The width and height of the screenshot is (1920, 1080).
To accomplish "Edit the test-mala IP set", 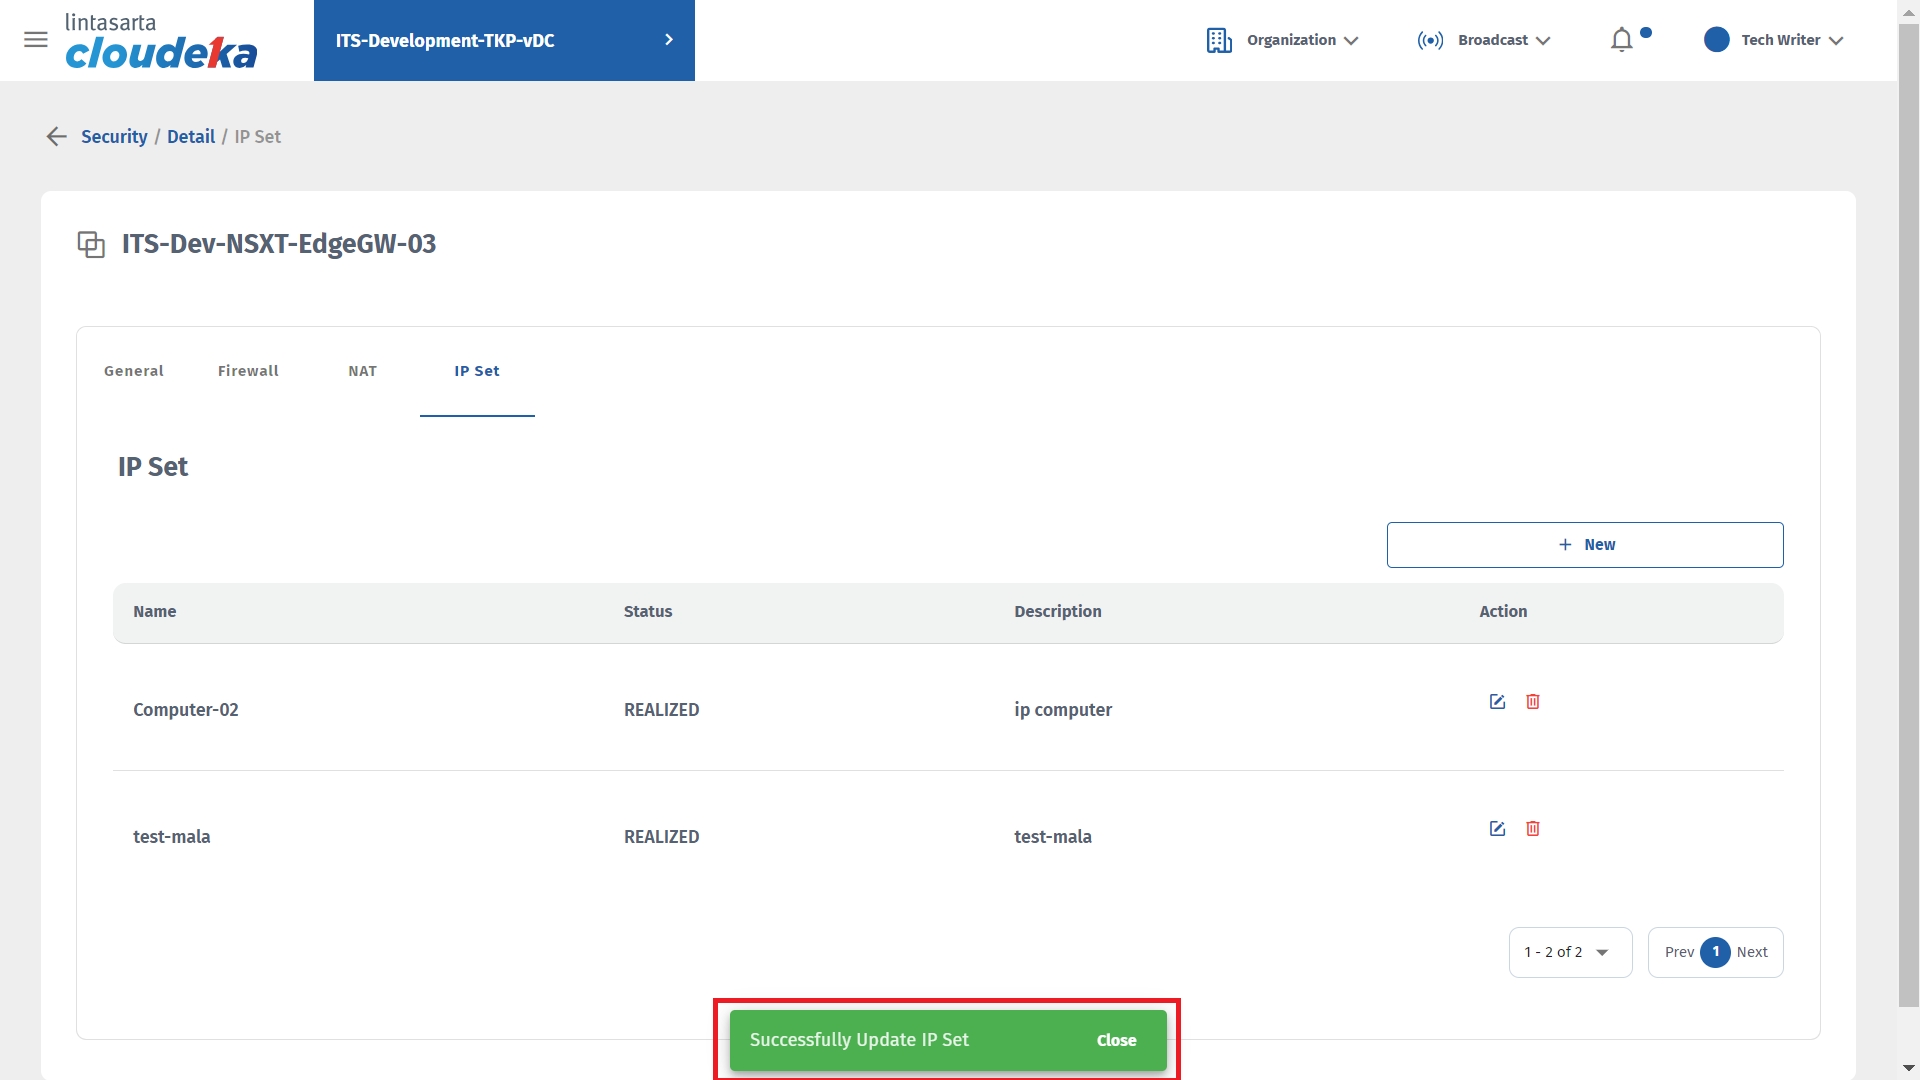I will click(1497, 829).
